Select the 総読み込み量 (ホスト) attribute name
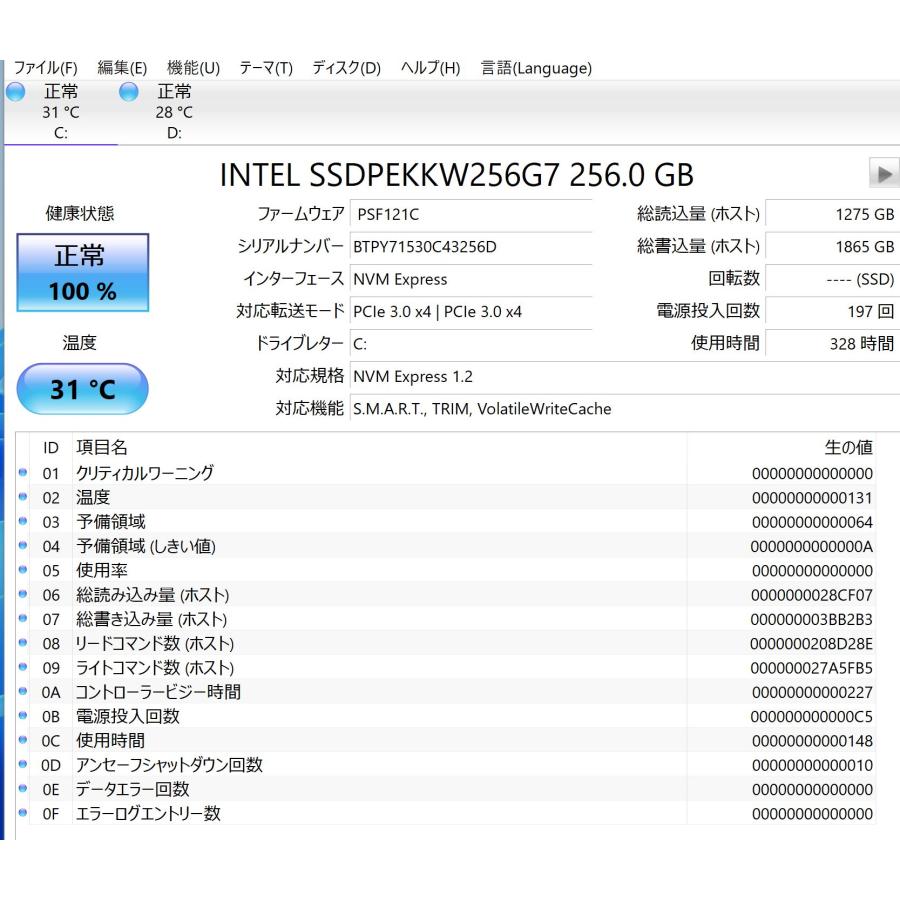Screen dimensions: 900x900 pos(153,595)
